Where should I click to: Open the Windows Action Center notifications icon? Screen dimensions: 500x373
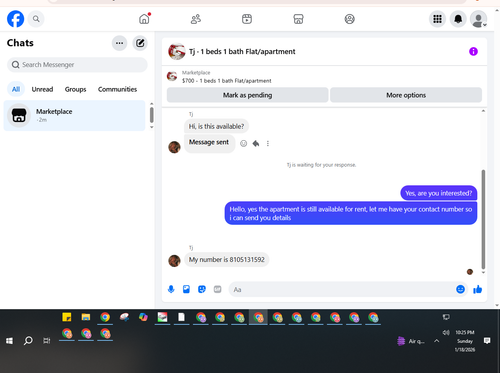coord(487,341)
